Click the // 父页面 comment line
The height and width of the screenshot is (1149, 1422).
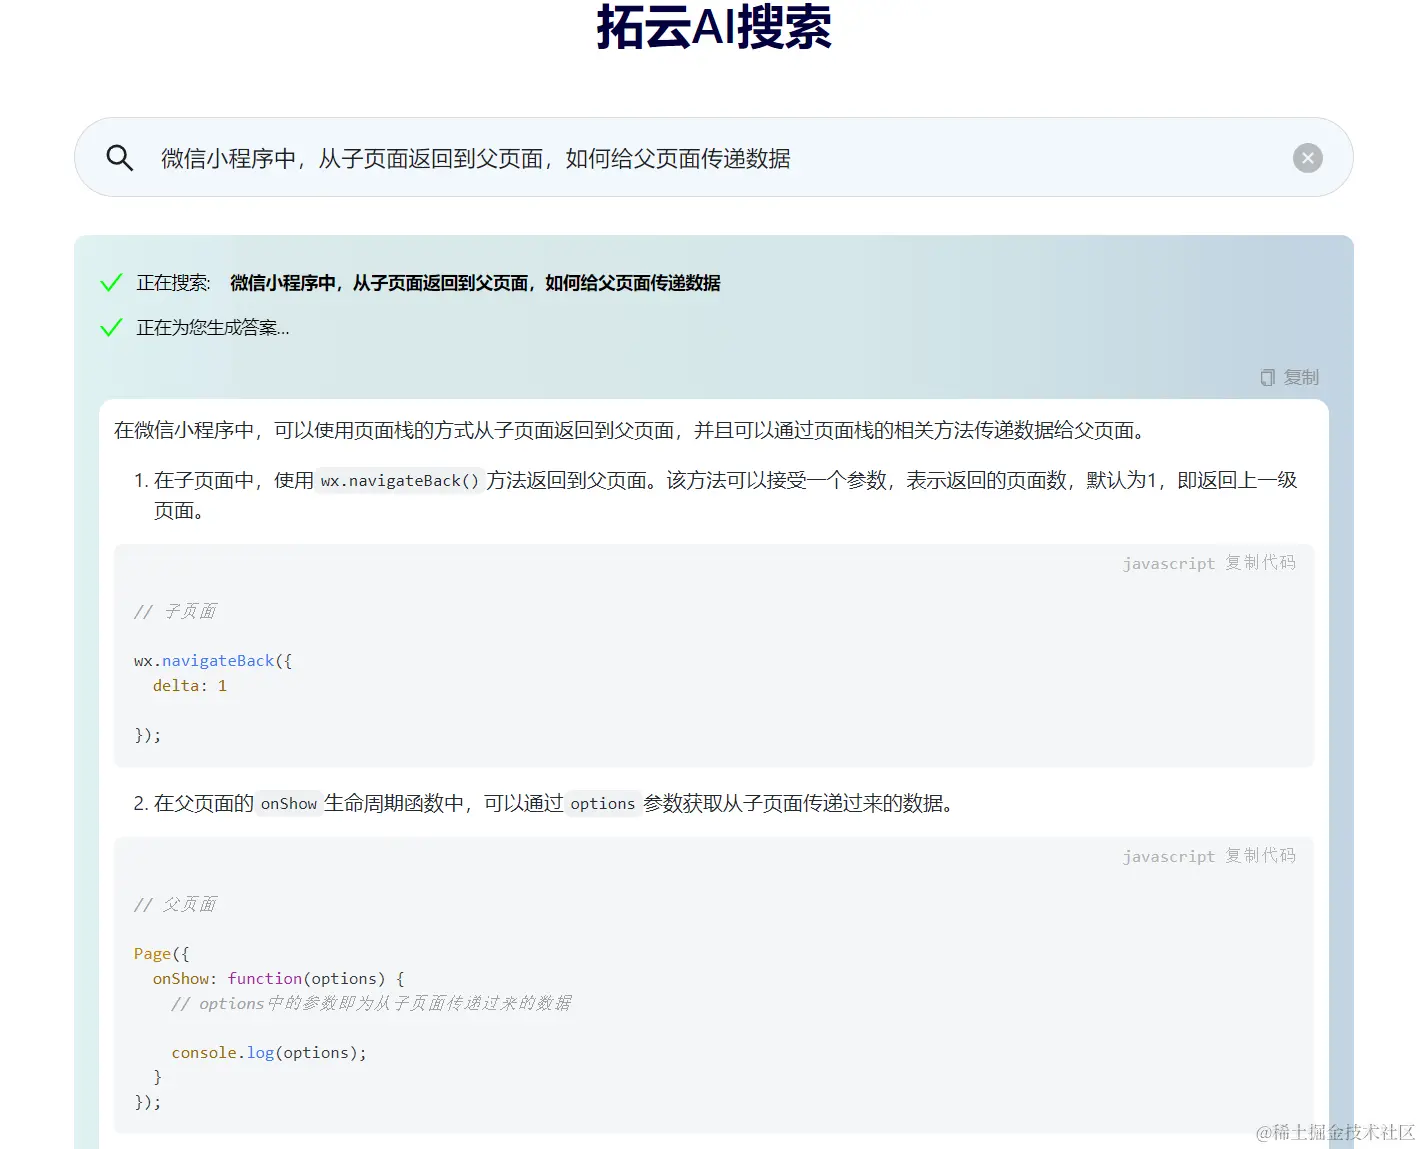click(x=175, y=904)
